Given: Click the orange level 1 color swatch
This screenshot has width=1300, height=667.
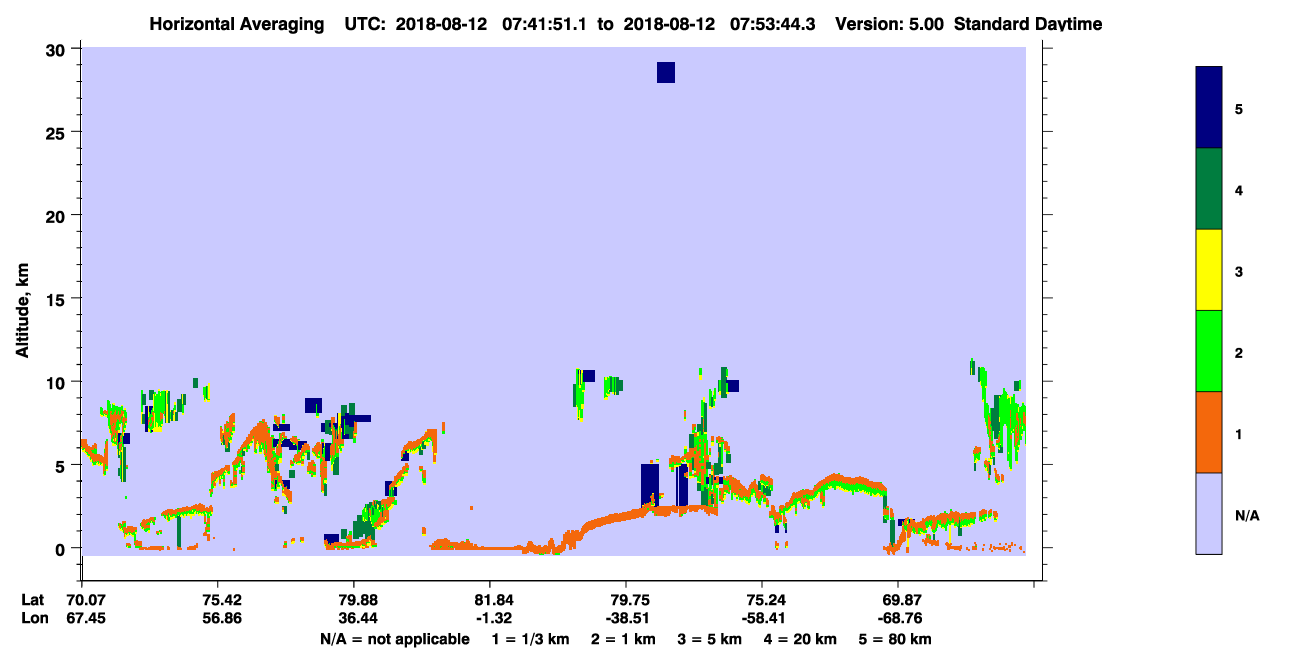Looking at the screenshot, I should pyautogui.click(x=1209, y=432).
